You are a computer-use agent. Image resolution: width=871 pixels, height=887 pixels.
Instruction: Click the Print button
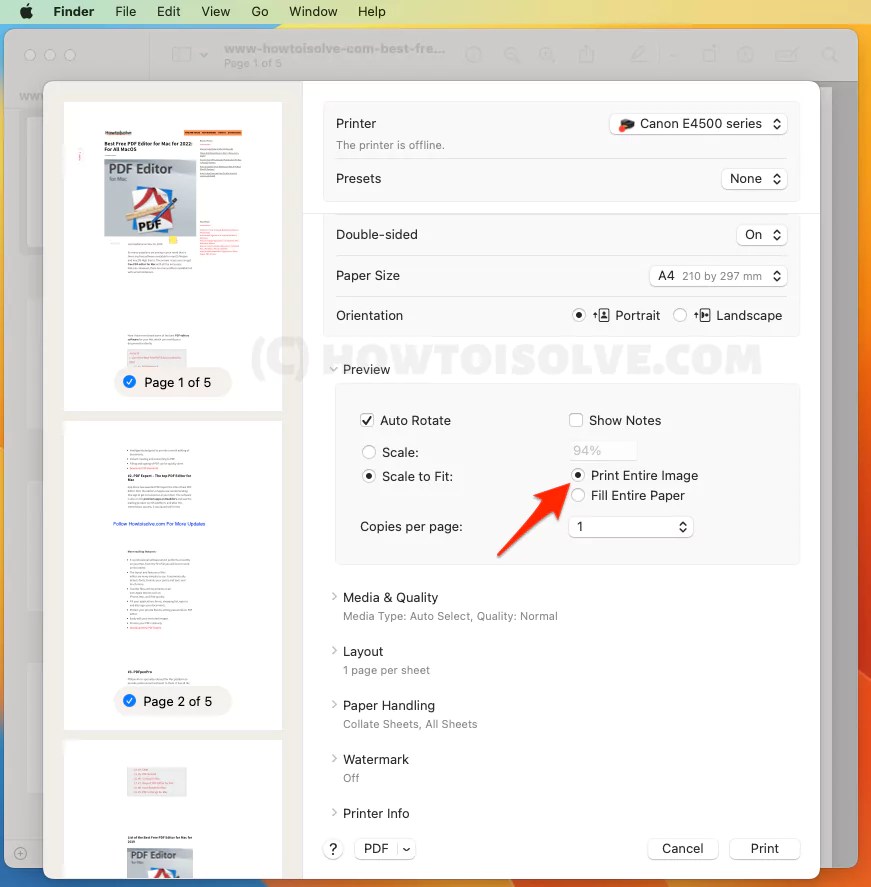(764, 848)
